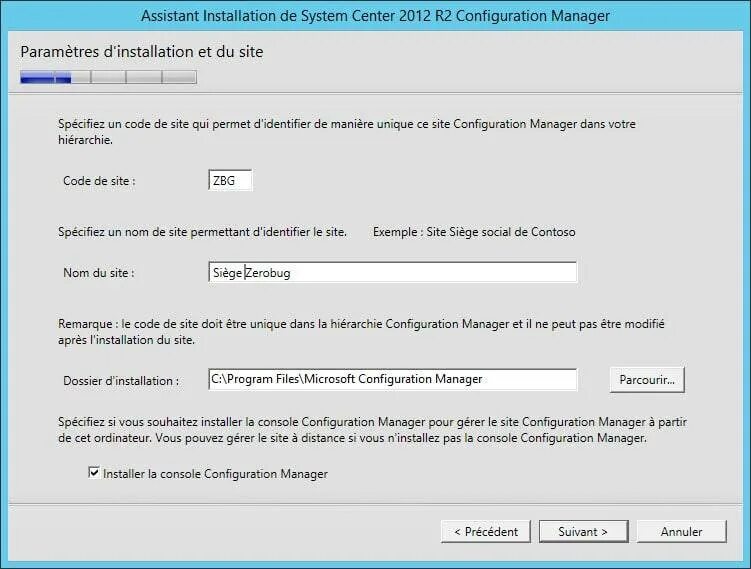751x569 pixels.
Task: Proceed with the Suivant button
Action: (x=583, y=532)
